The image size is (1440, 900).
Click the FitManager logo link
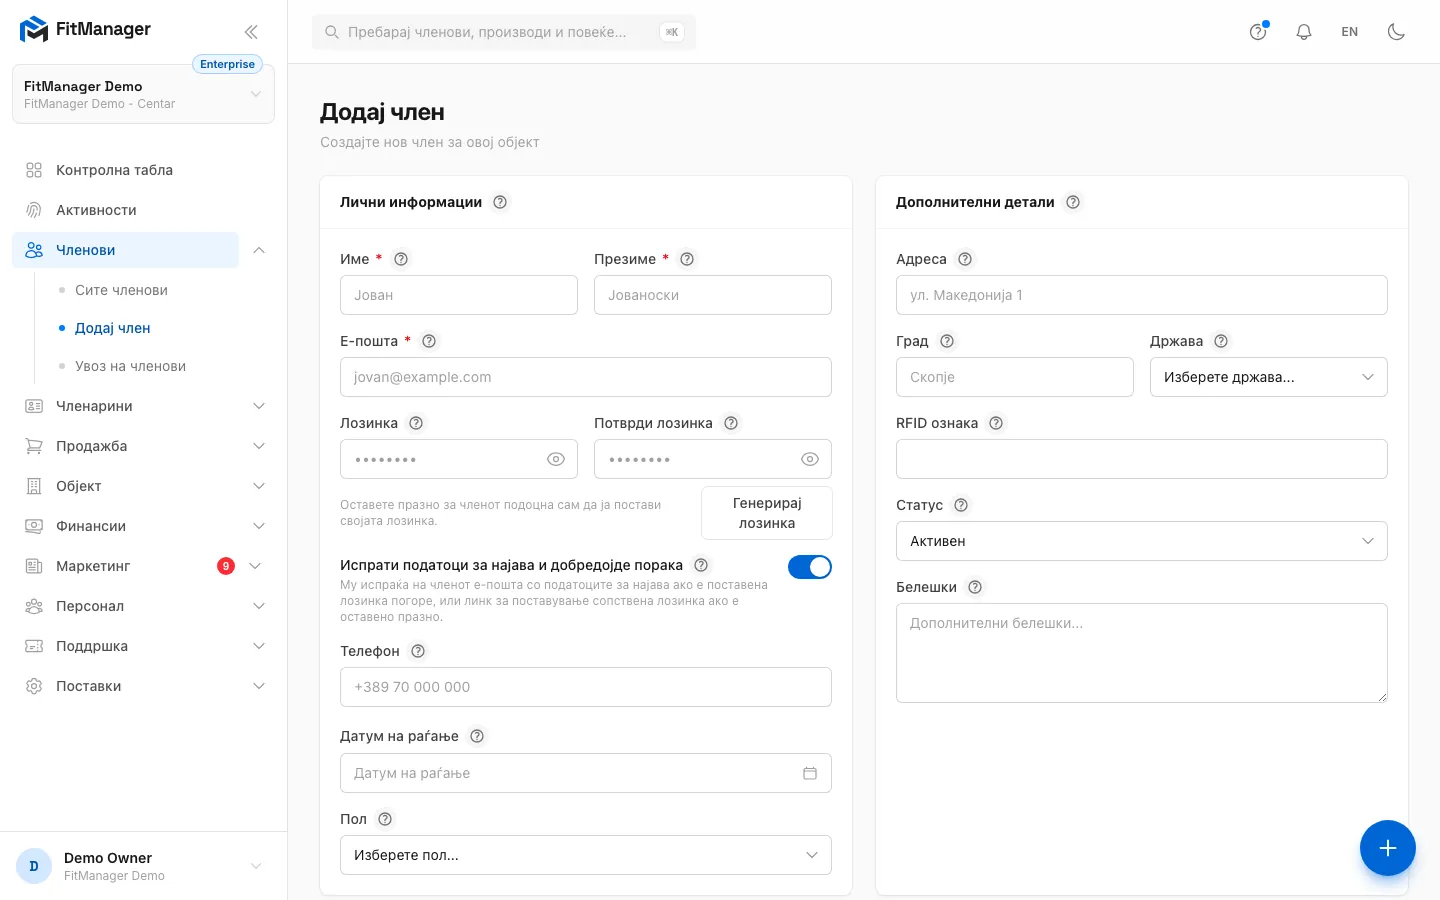(x=86, y=30)
